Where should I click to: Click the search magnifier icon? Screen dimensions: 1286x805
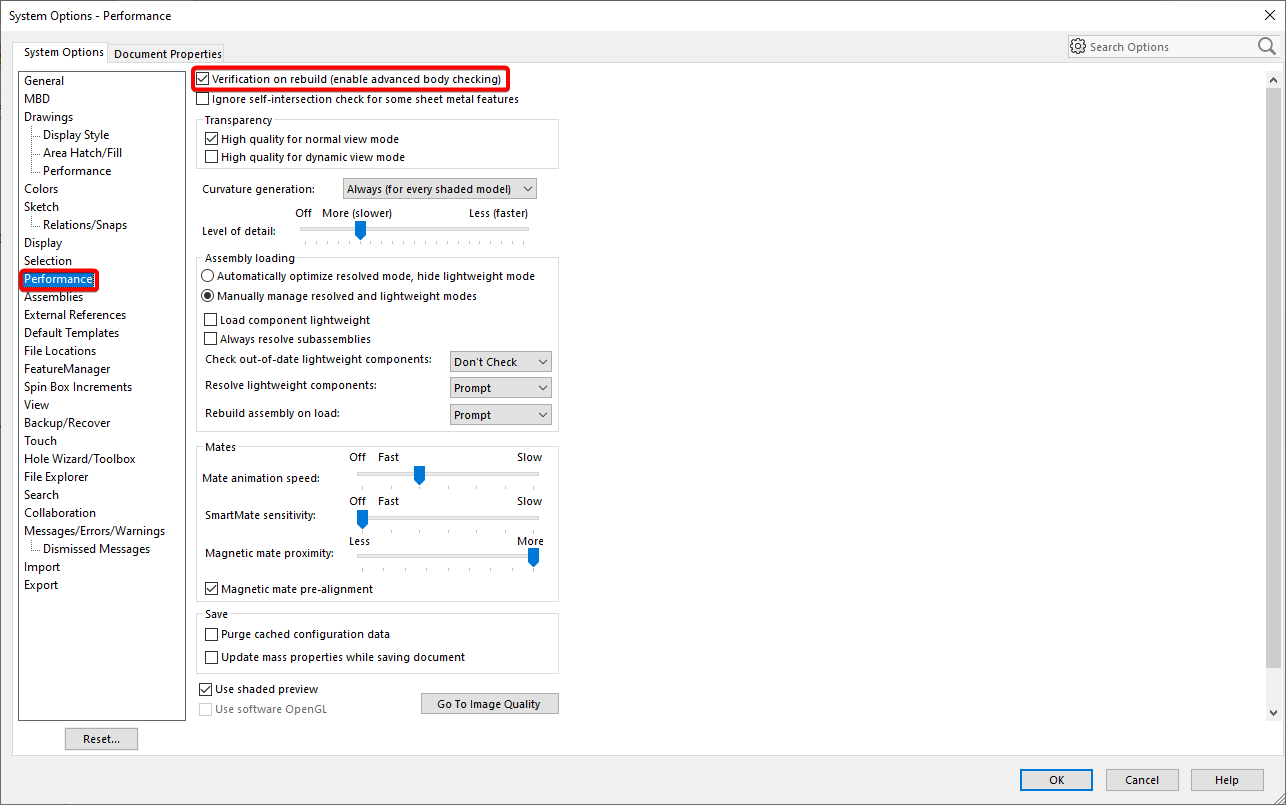1266,46
